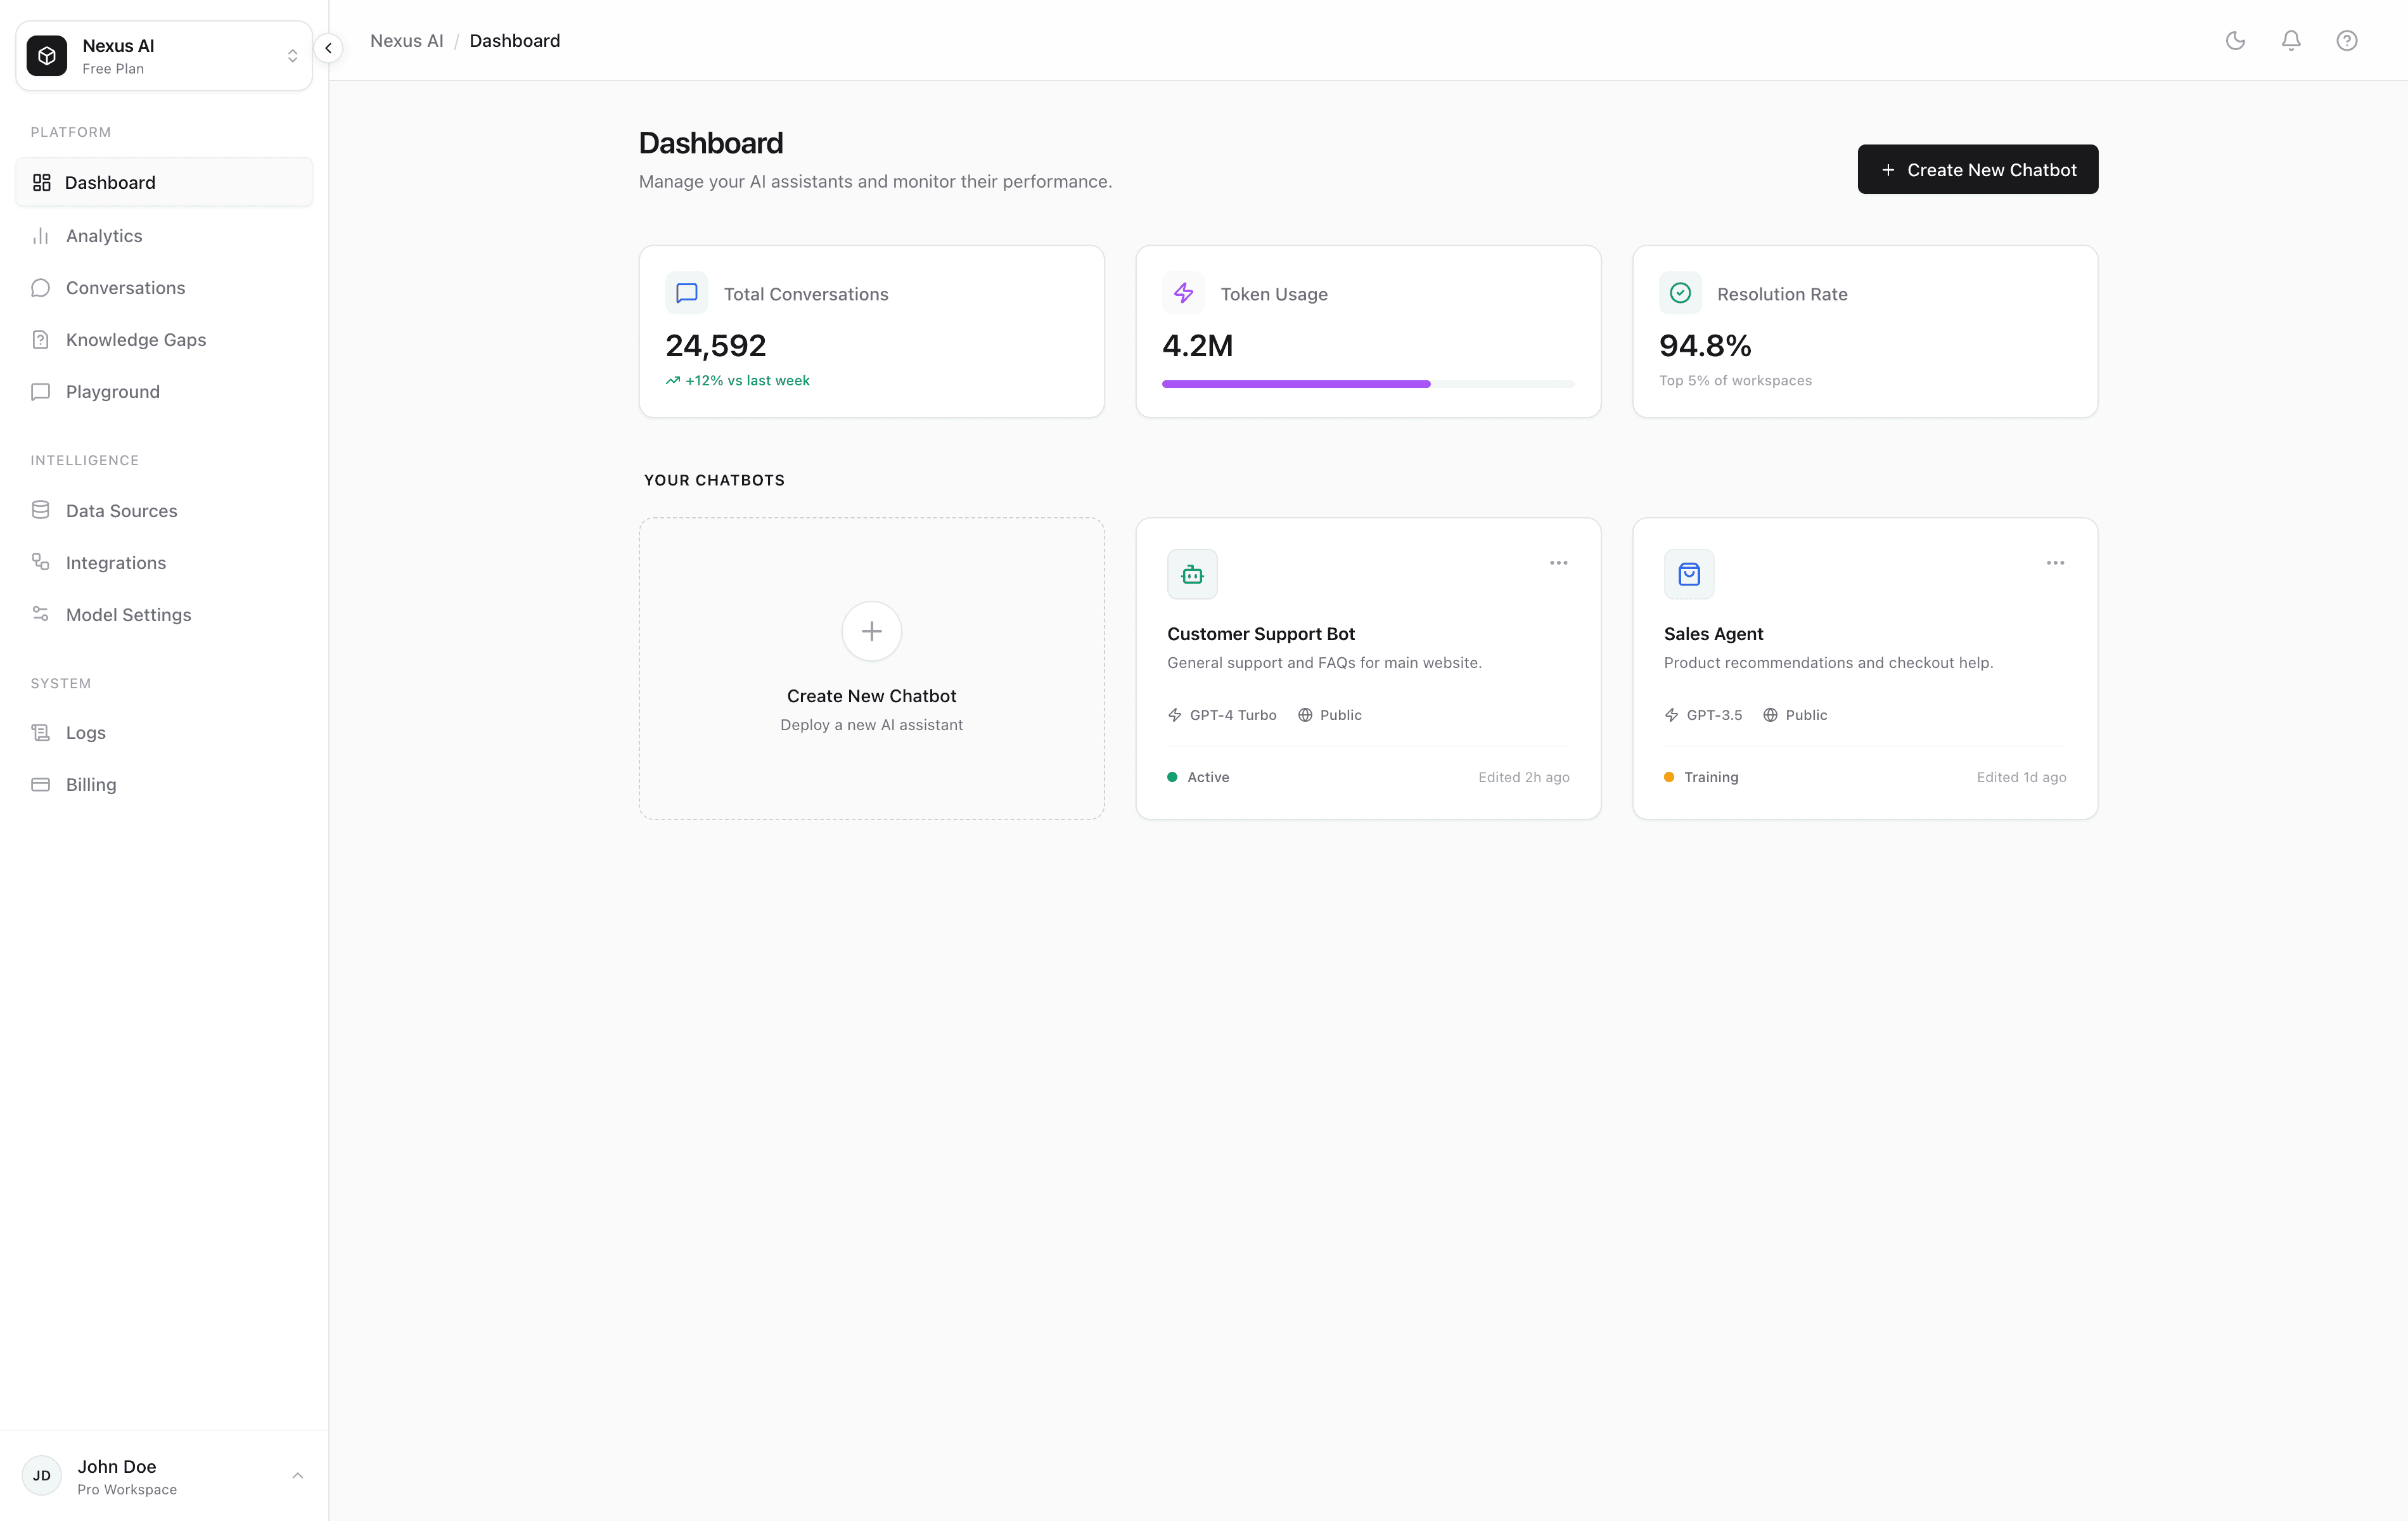Screen dimensions: 2408x1521
Task: Open the Customer Support Bot card title
Action: pos(1261,634)
